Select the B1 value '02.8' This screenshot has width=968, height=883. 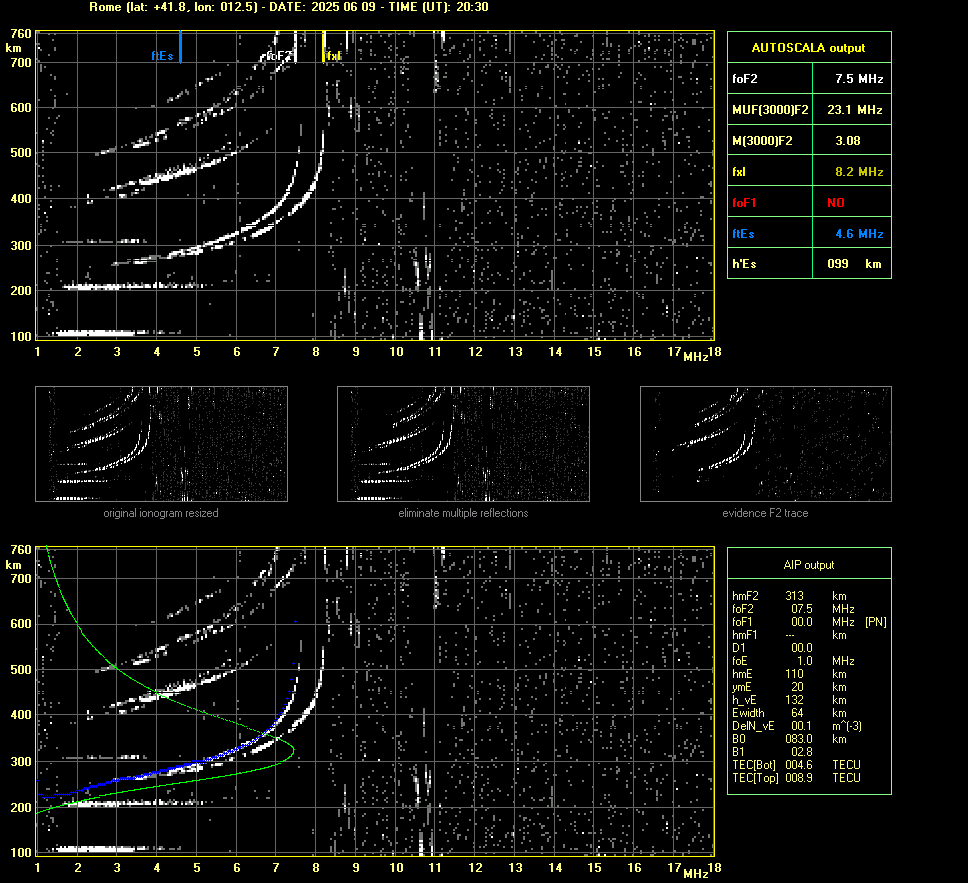pos(802,751)
